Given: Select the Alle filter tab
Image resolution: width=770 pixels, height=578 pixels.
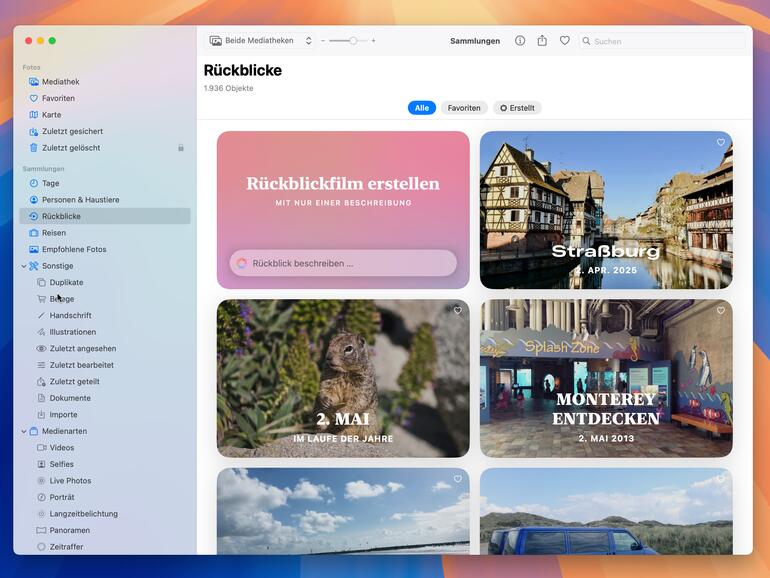Looking at the screenshot, I should pos(421,108).
